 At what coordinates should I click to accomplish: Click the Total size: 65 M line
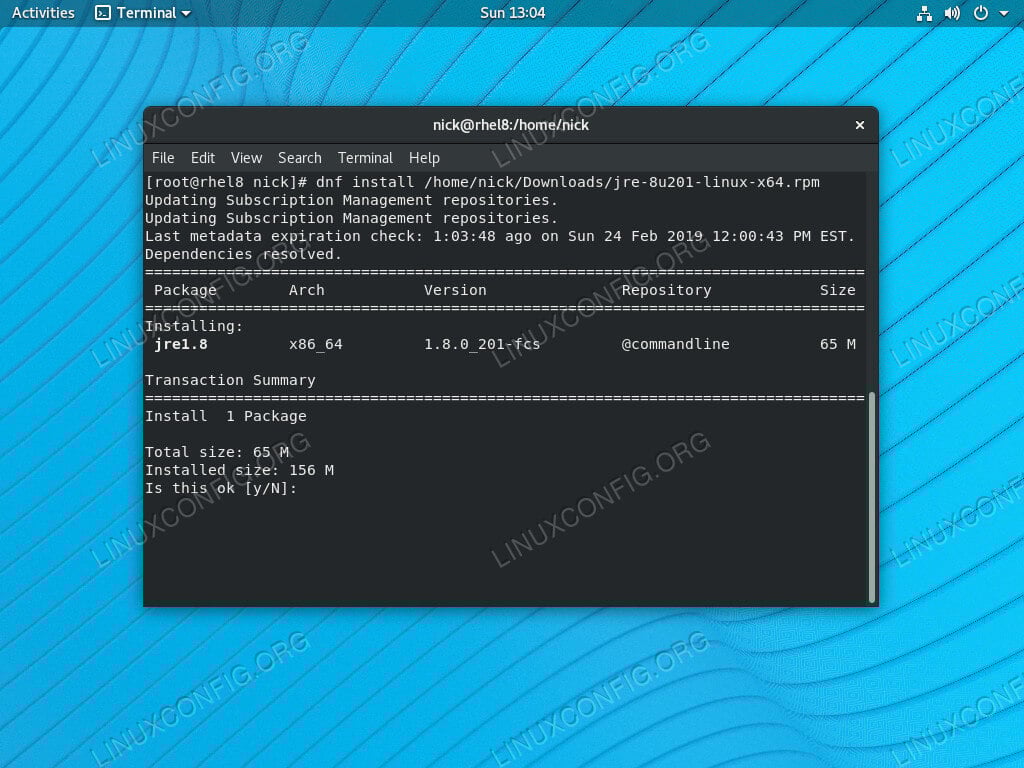coord(217,452)
